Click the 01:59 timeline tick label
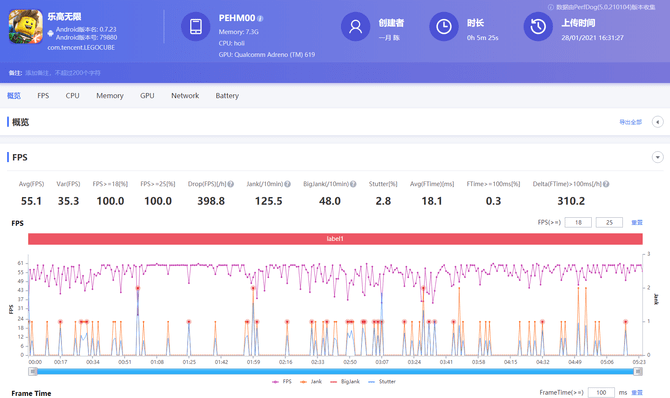The width and height of the screenshot is (670, 398). tap(253, 362)
